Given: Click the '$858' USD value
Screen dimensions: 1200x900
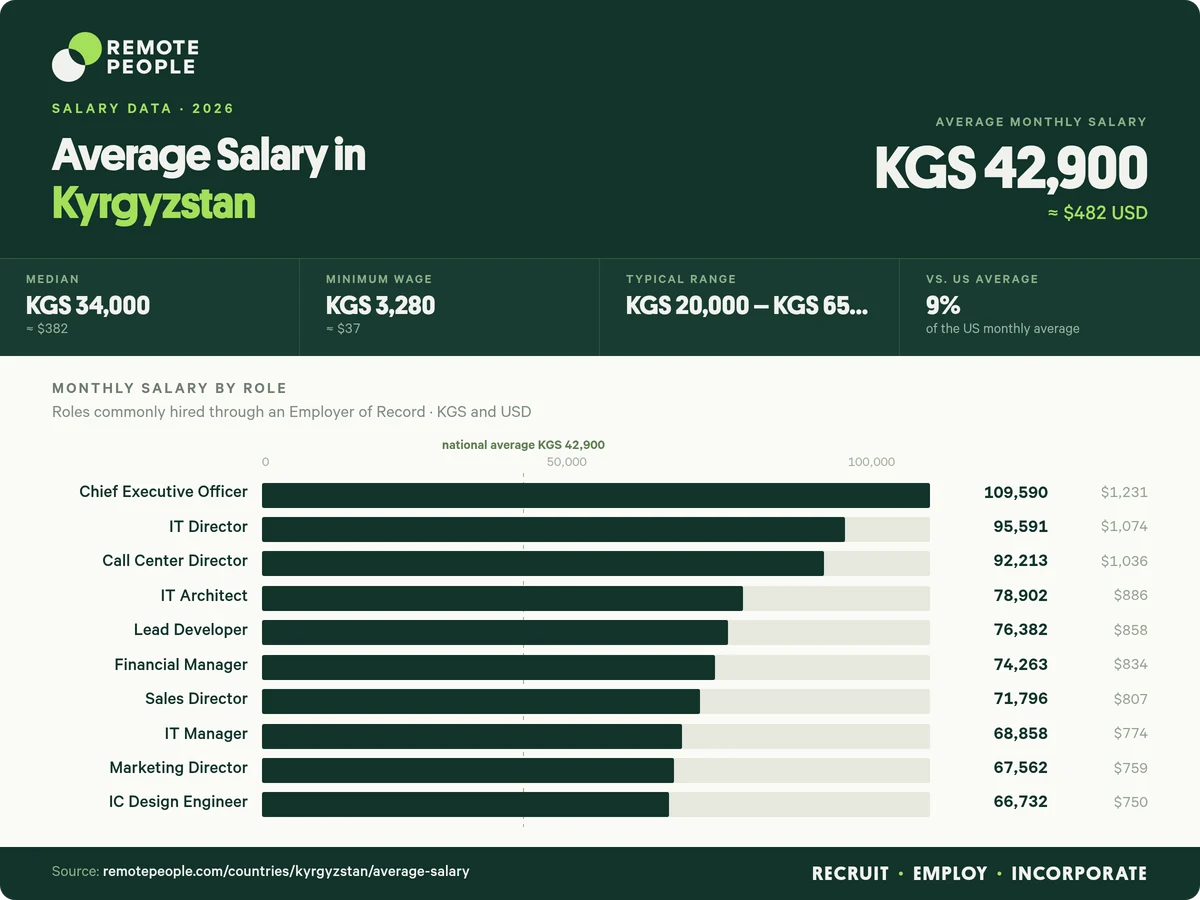Looking at the screenshot, I should point(1130,630).
